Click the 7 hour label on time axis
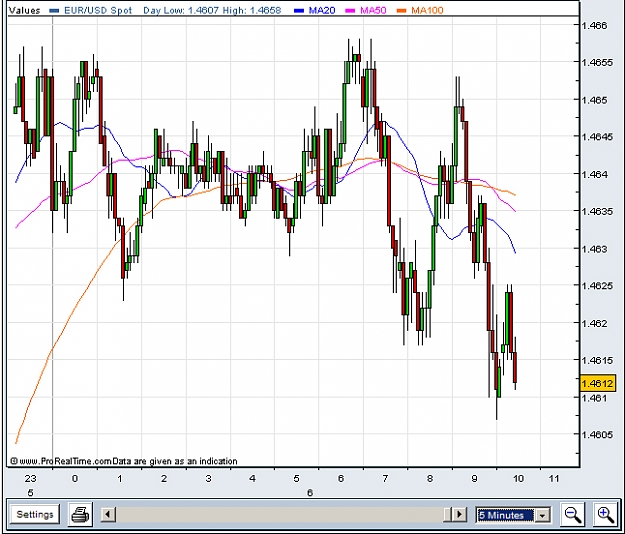Image resolution: width=625 pixels, height=534 pixels. point(385,478)
